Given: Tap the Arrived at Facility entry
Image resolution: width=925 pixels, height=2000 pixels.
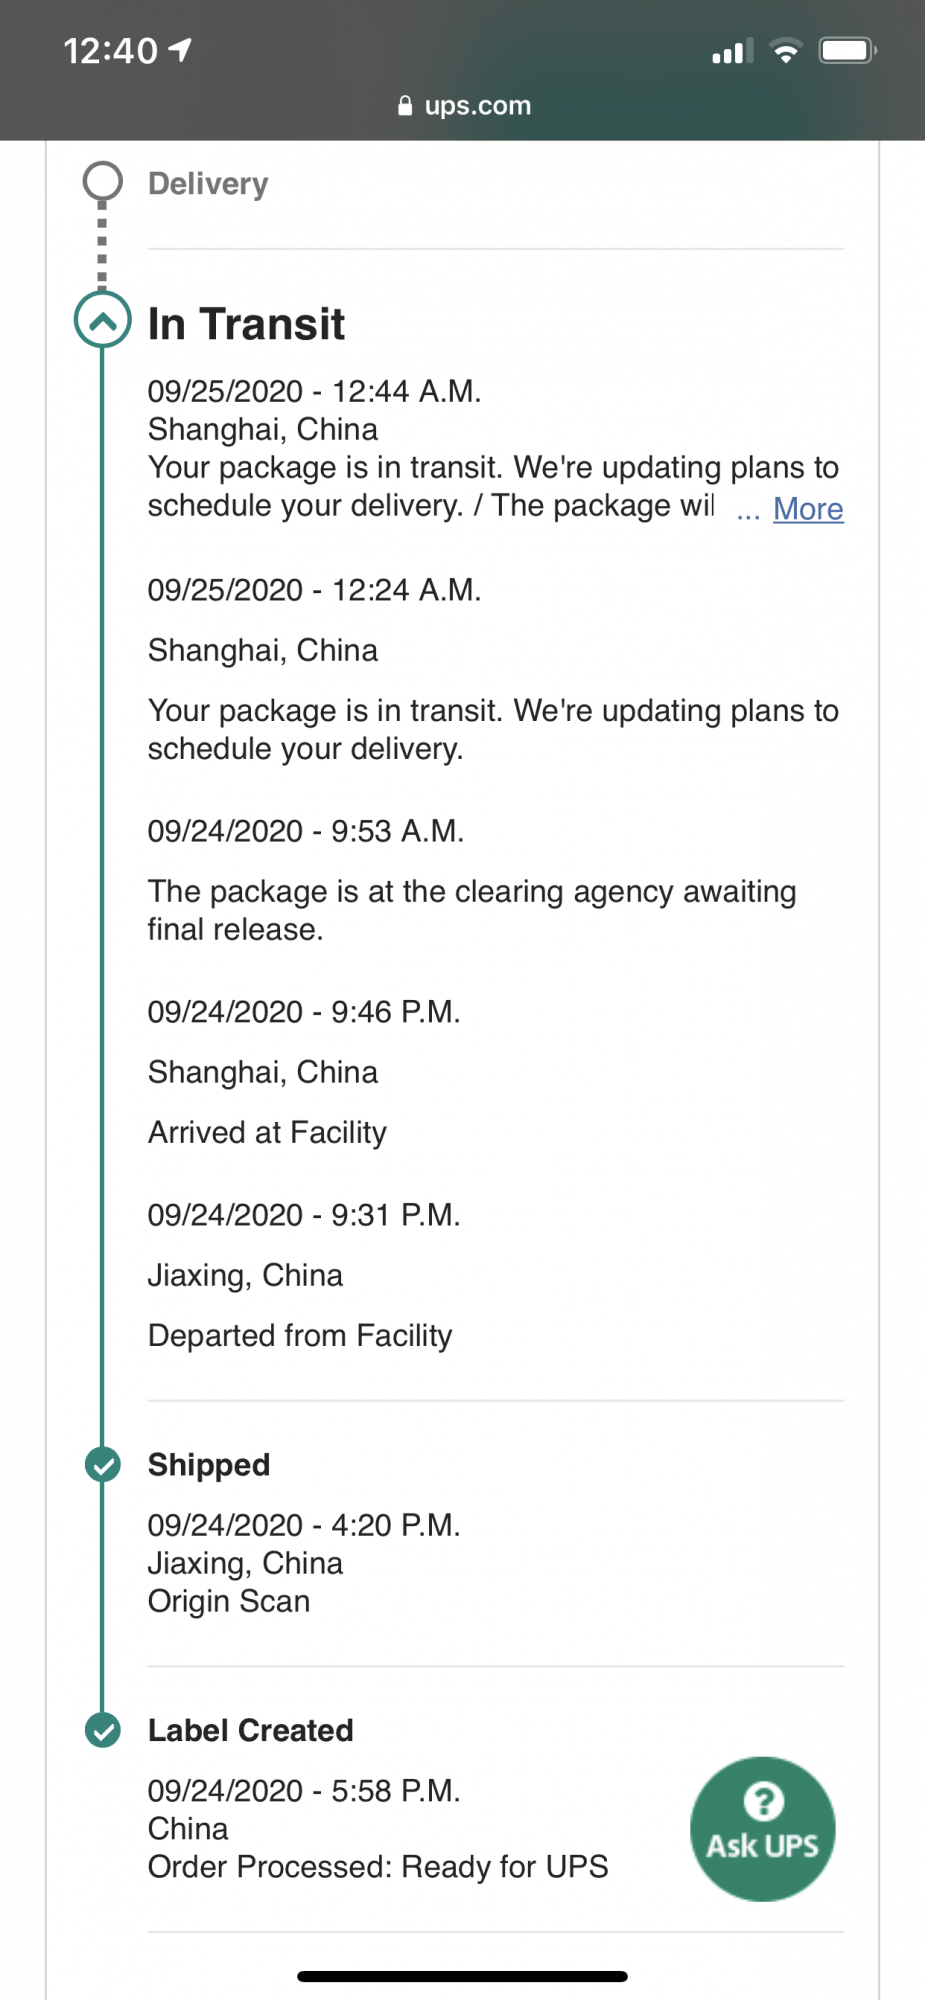Looking at the screenshot, I should [267, 1132].
